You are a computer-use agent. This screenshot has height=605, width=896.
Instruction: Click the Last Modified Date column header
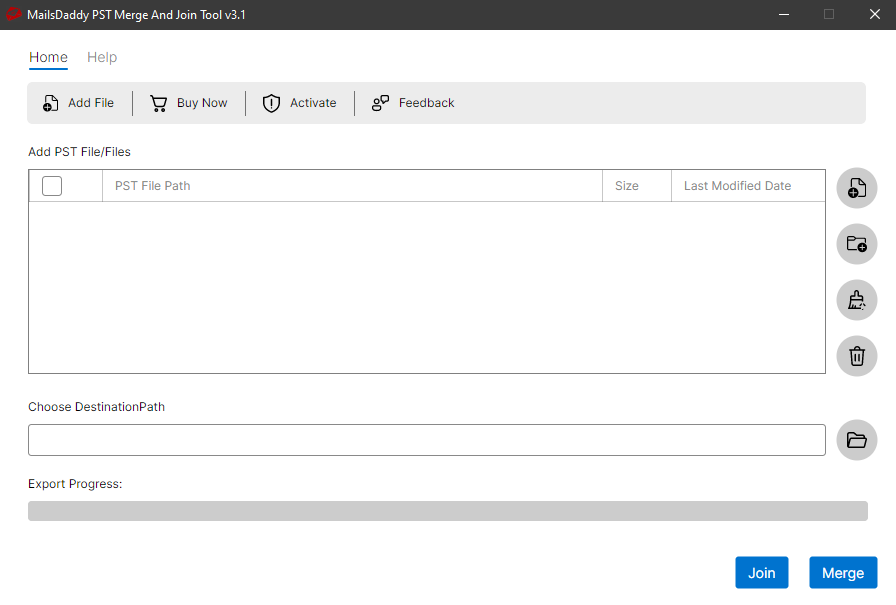click(748, 186)
